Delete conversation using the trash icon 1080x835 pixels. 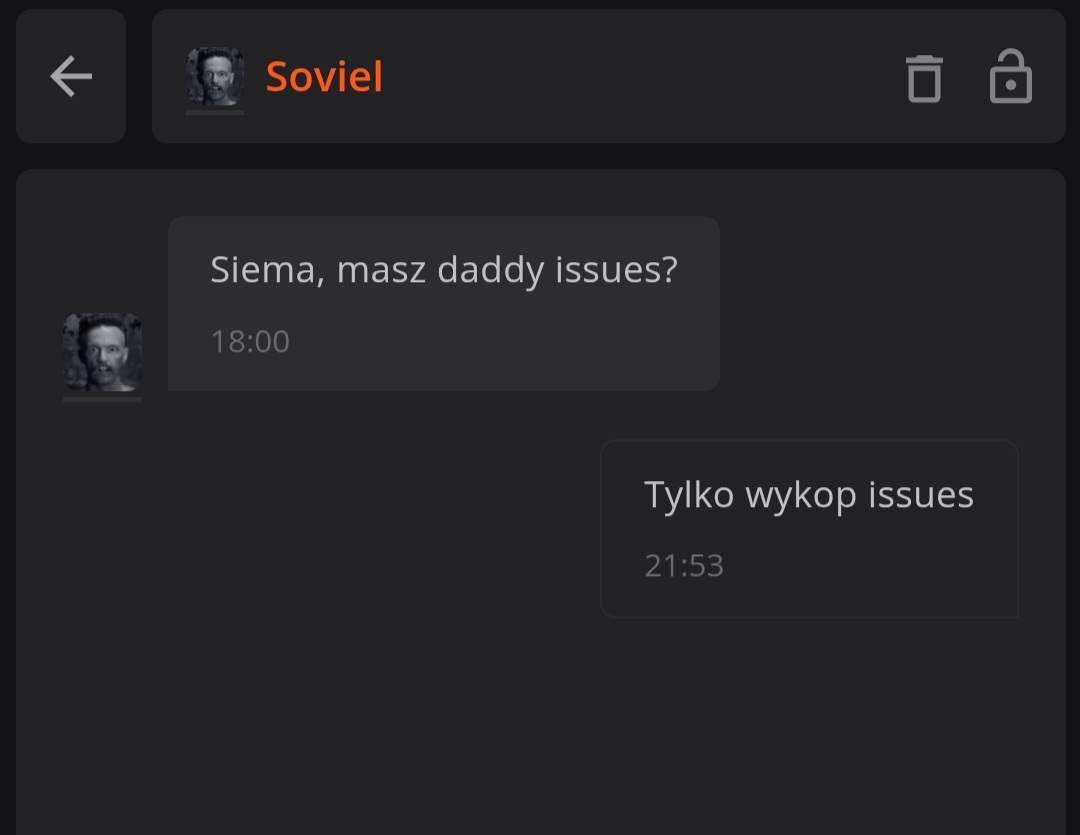[924, 78]
